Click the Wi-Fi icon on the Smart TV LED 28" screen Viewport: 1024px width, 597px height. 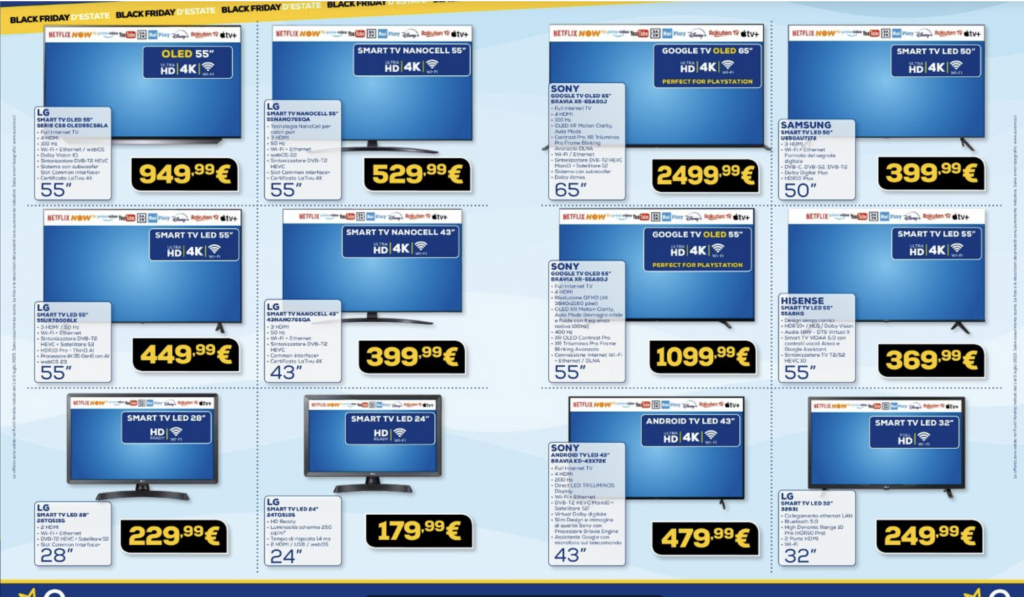(176, 433)
